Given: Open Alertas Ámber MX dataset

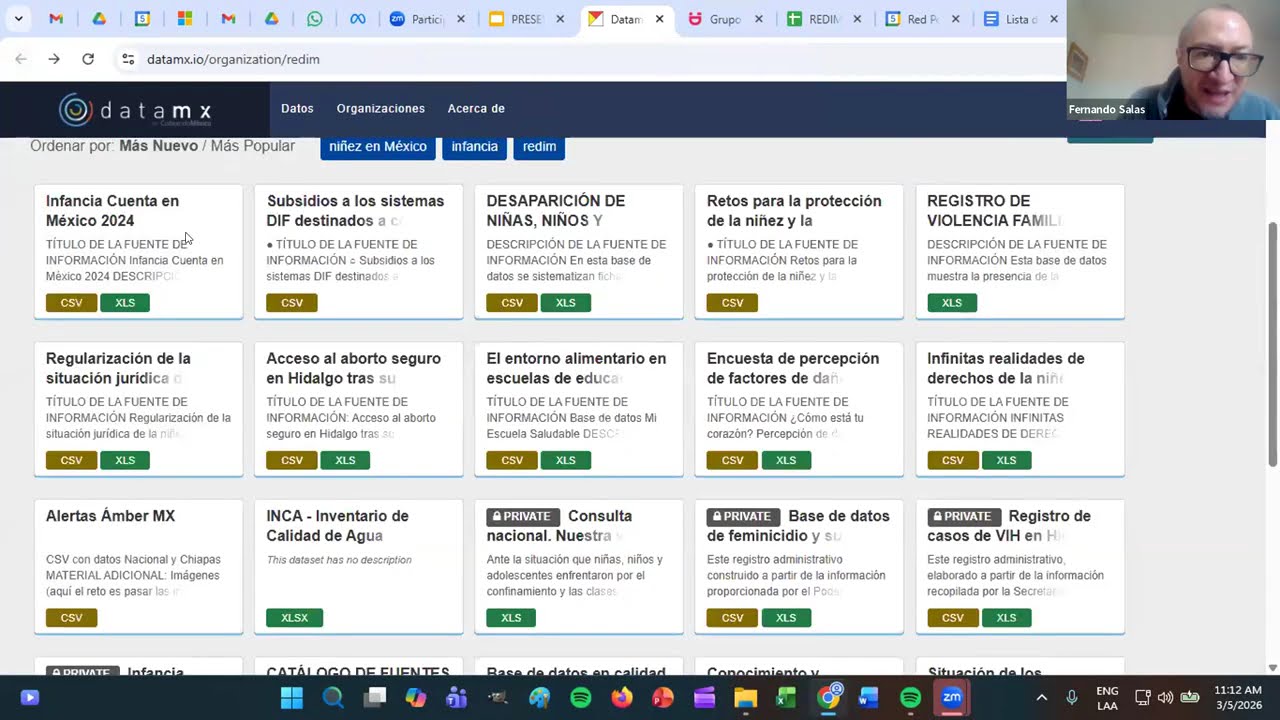Looking at the screenshot, I should (110, 516).
